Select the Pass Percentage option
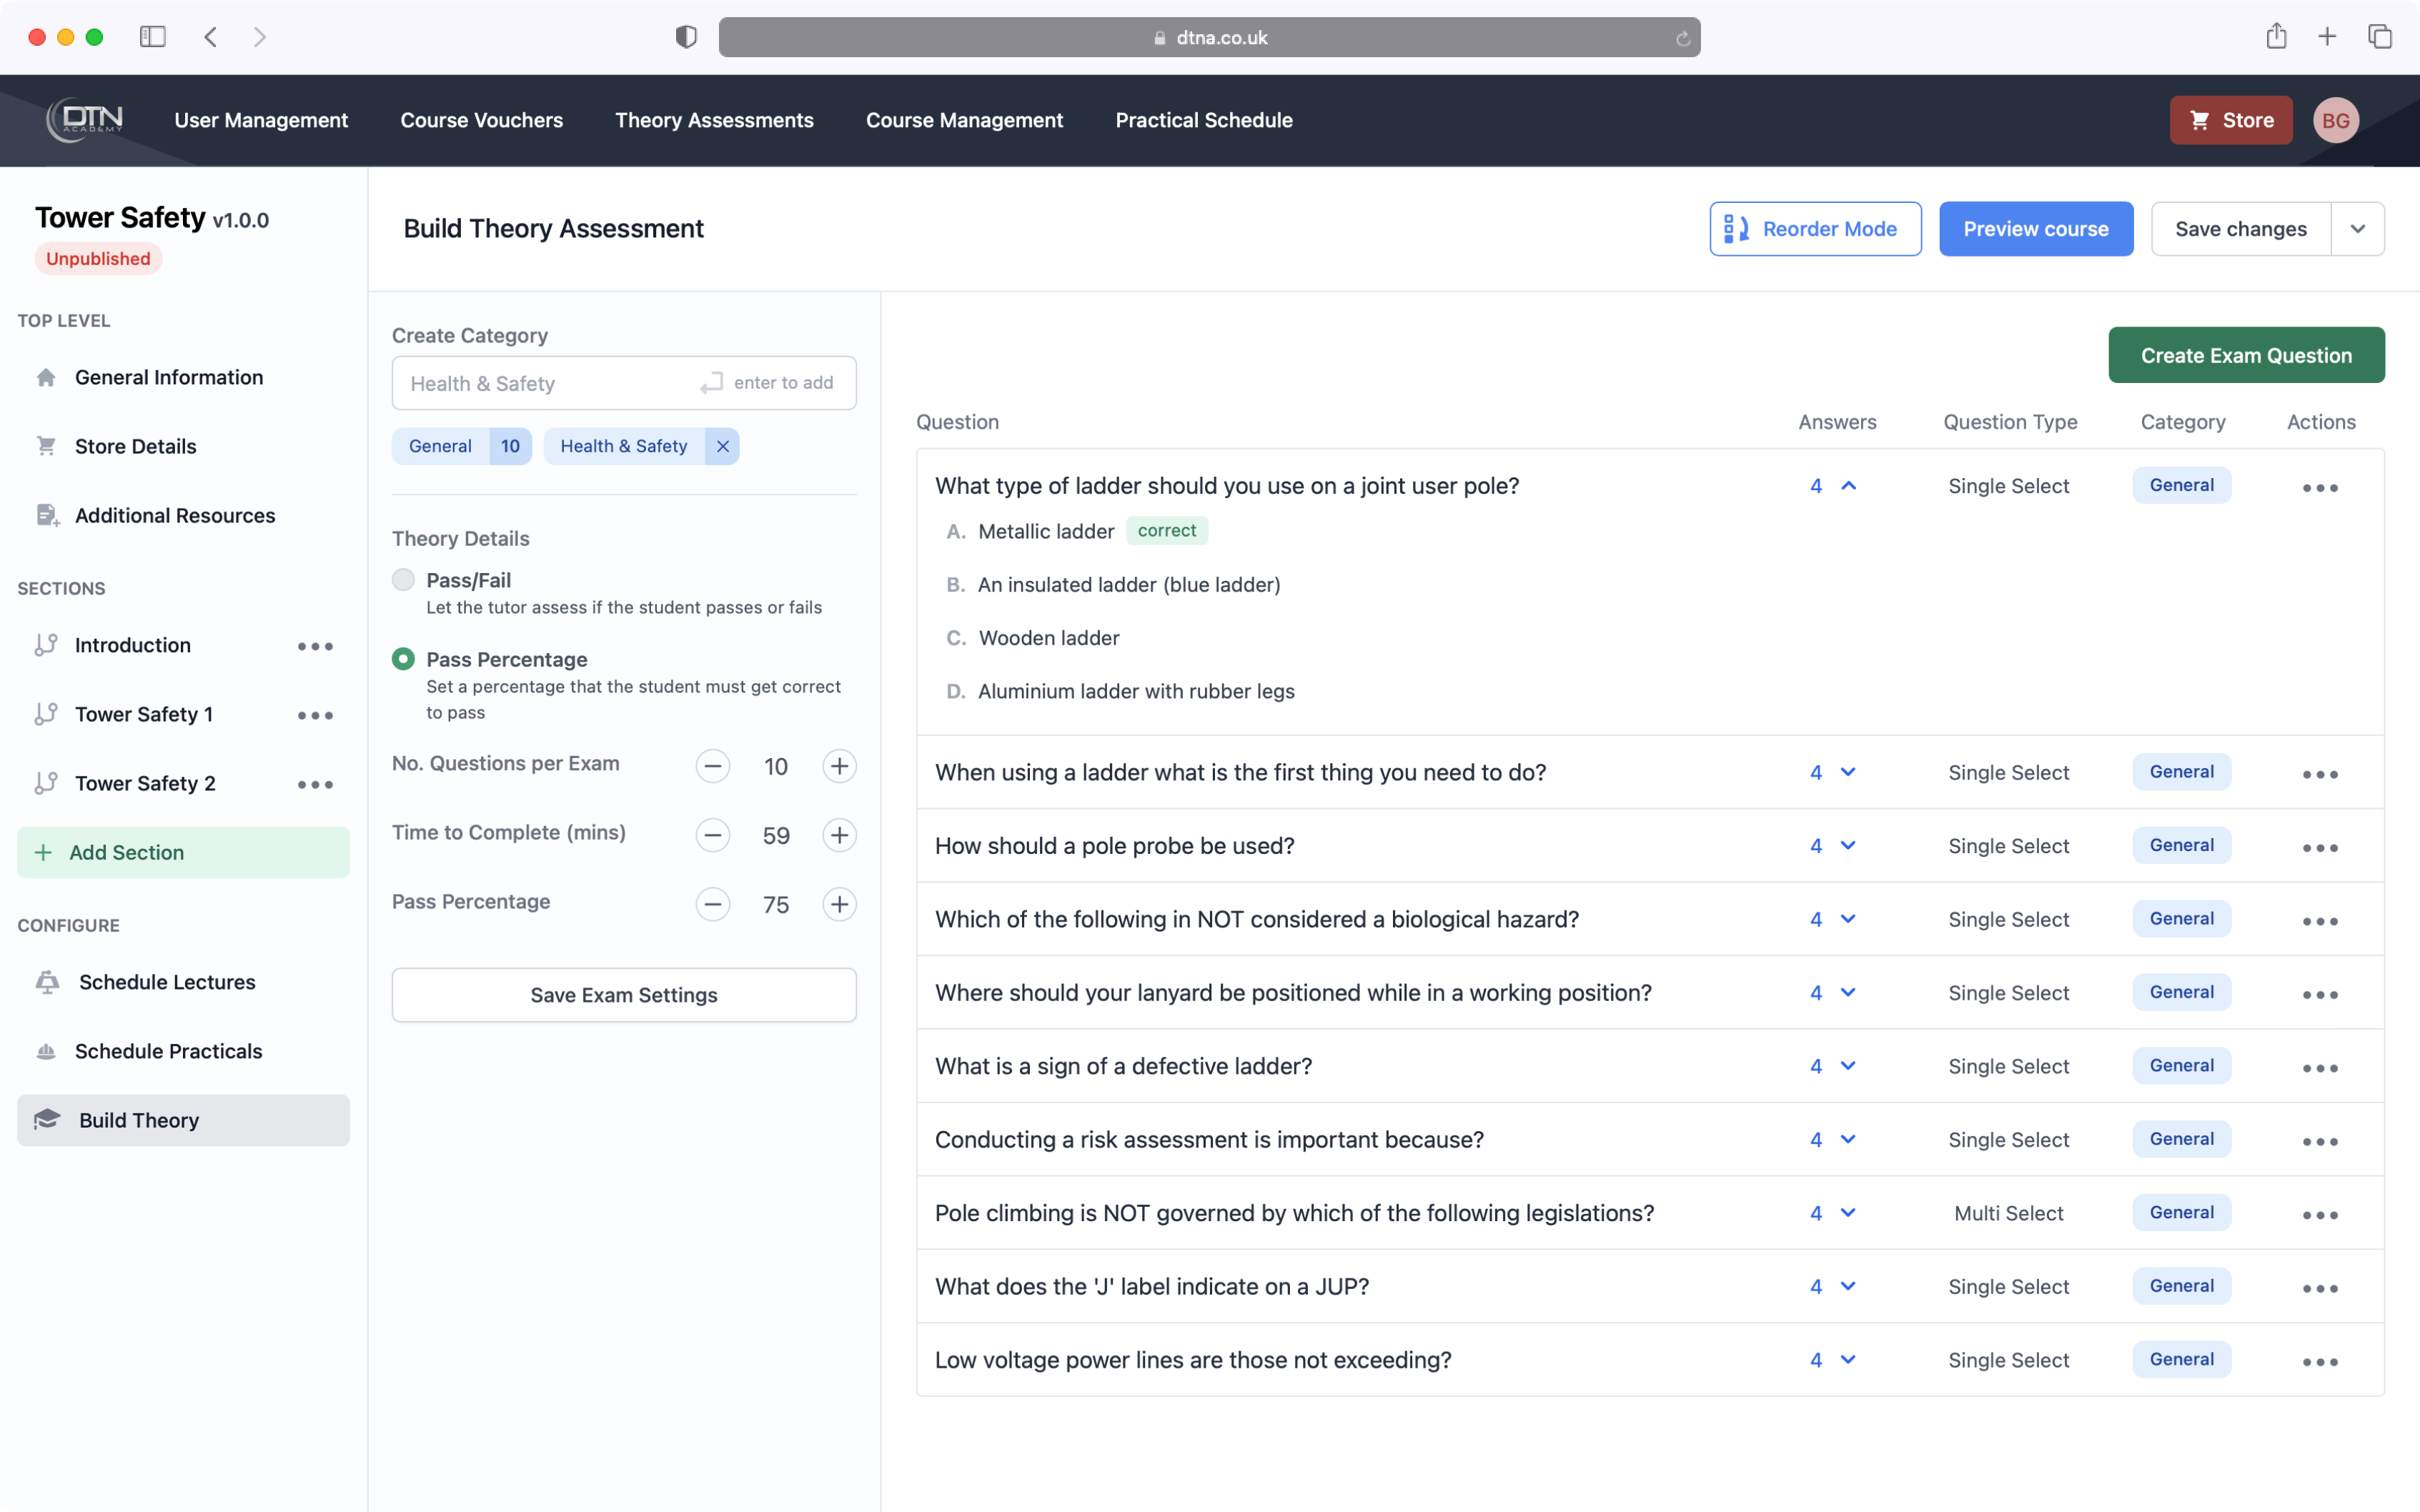The width and height of the screenshot is (2420, 1512). pos(403,658)
